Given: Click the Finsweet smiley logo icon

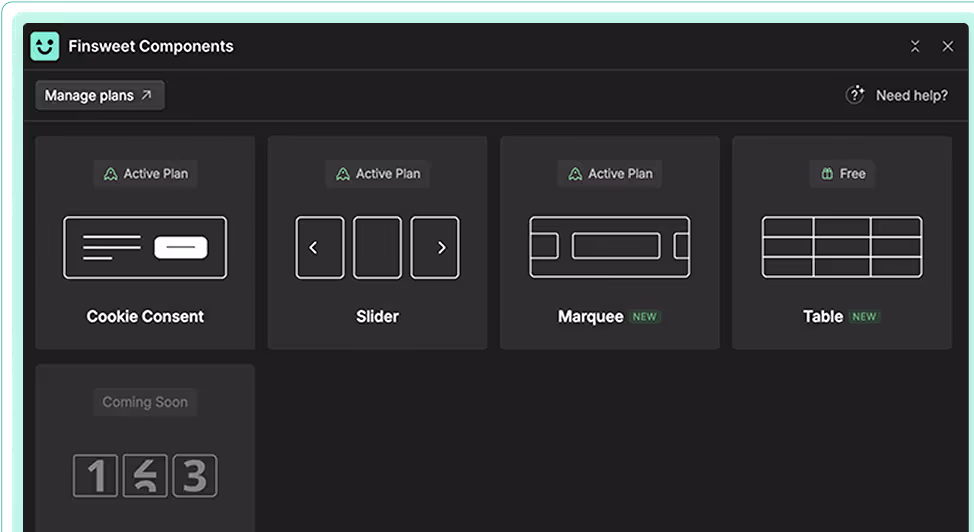Looking at the screenshot, I should pyautogui.click(x=45, y=47).
